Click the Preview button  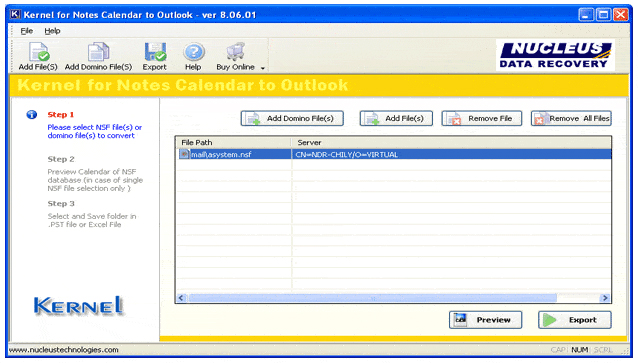[485, 320]
